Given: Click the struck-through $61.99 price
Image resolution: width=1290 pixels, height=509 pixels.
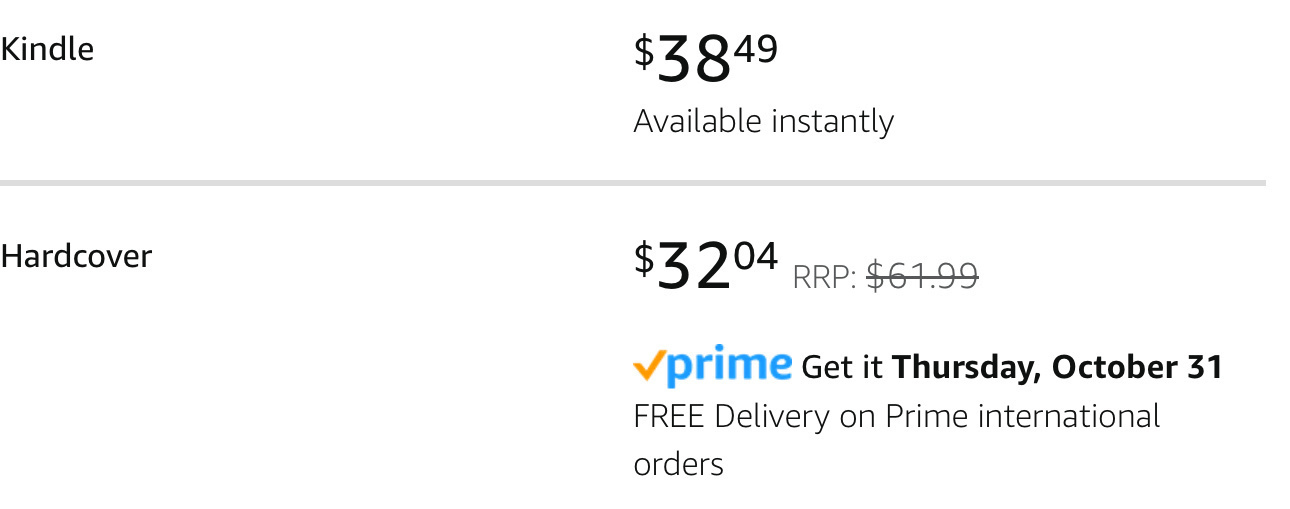Looking at the screenshot, I should click(921, 276).
